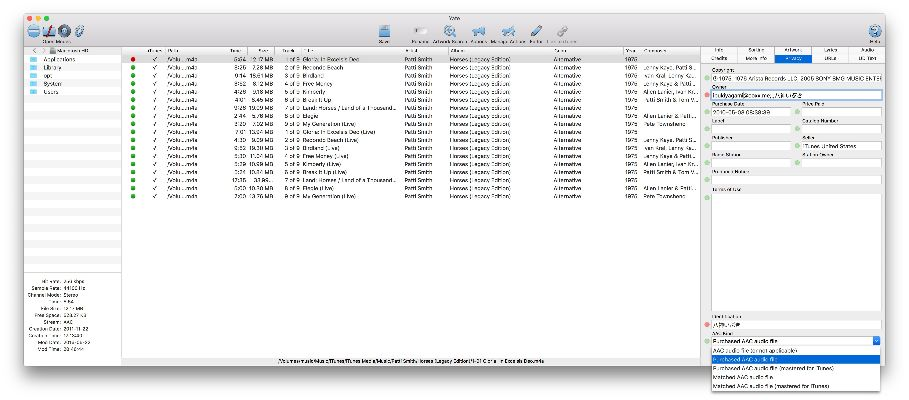The image size is (909, 400).
Task: Toggle the switch left of Artwork Search
Action: [419, 31]
